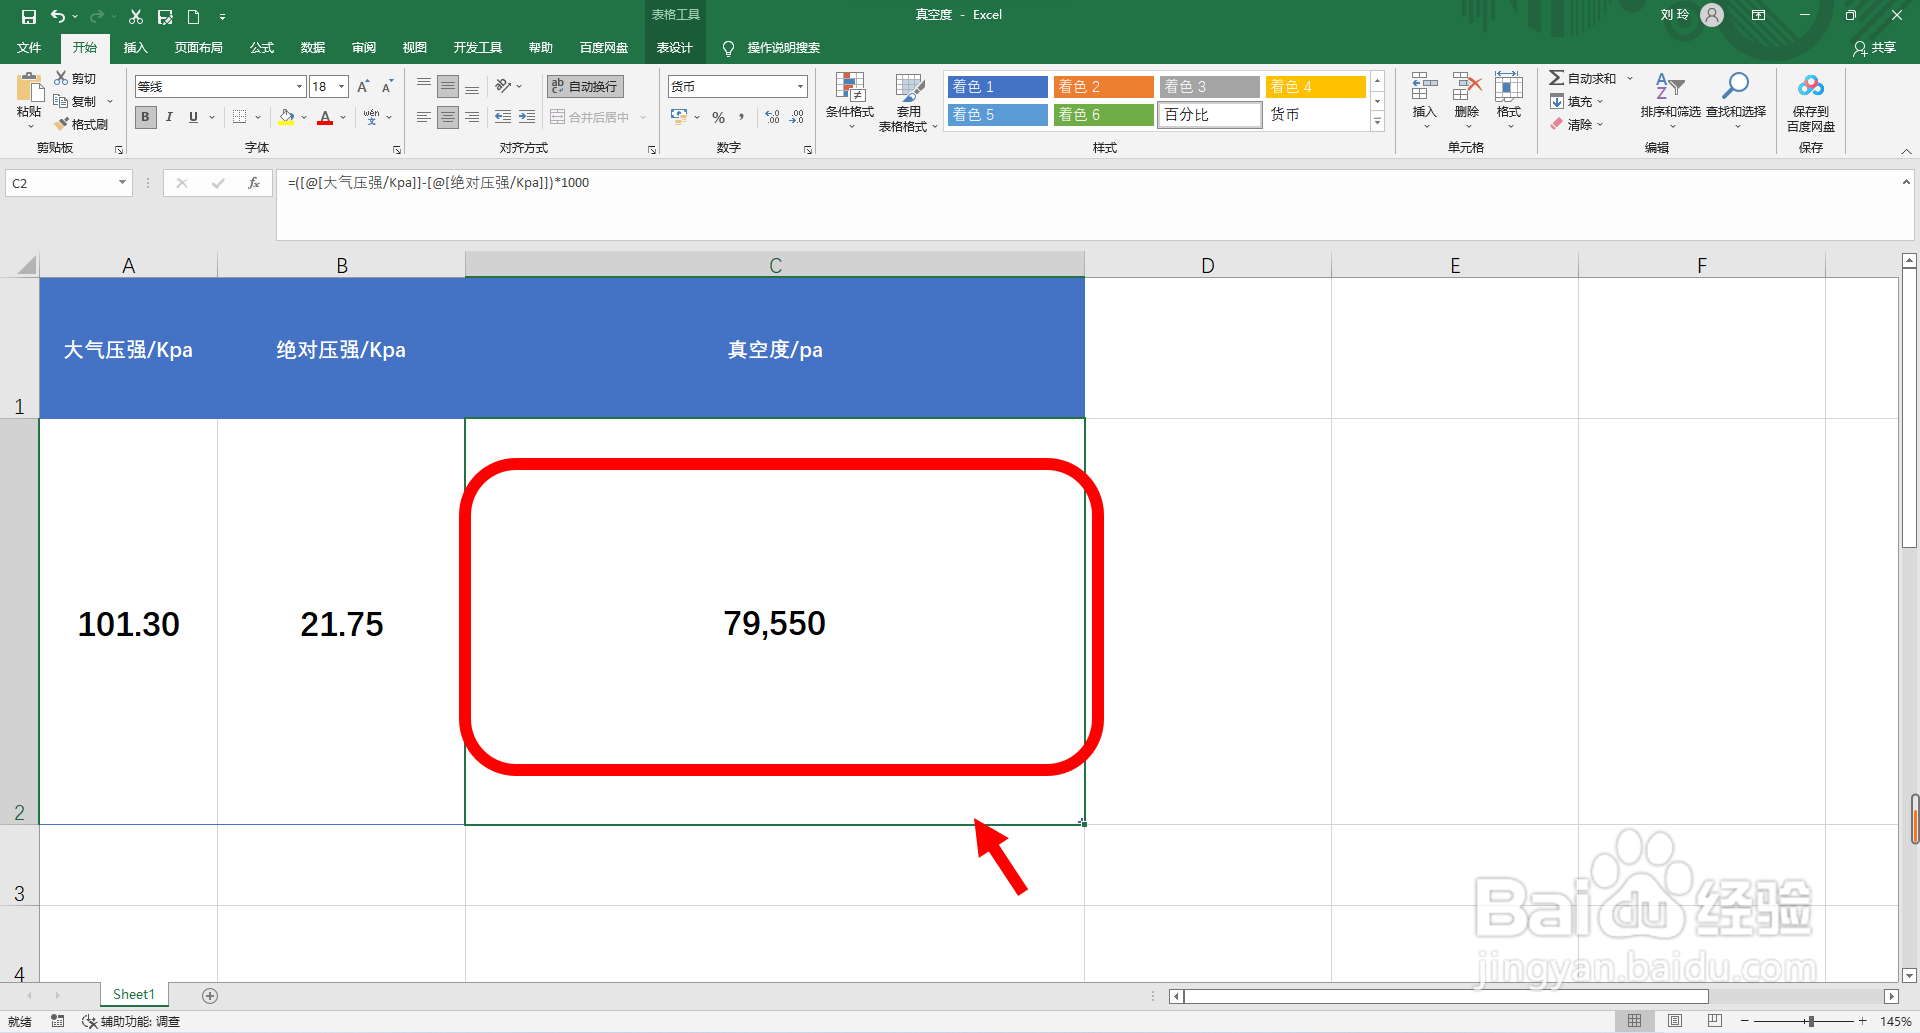Increase indent in alignment group

click(527, 117)
